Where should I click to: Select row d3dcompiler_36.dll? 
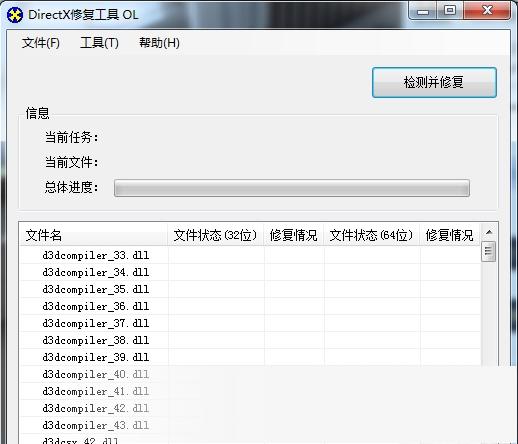(250, 306)
